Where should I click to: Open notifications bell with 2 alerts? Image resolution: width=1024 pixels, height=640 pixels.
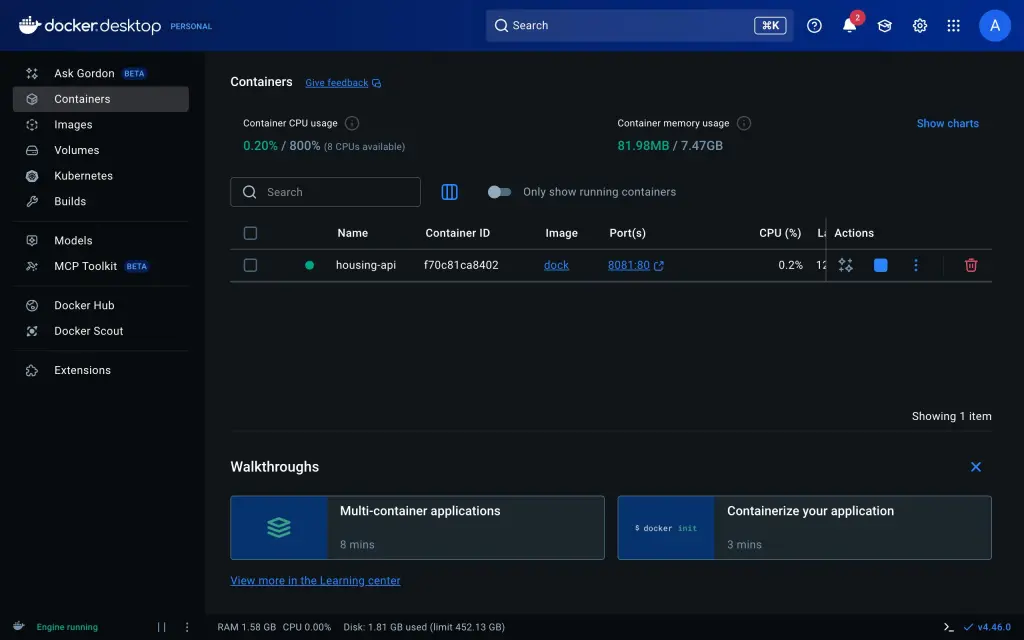[x=850, y=25]
